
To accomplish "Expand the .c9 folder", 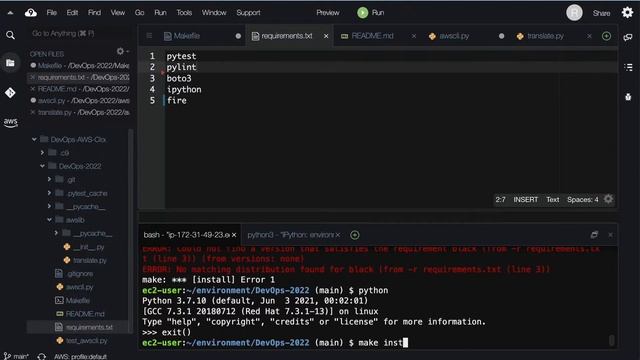I will (x=42, y=153).
